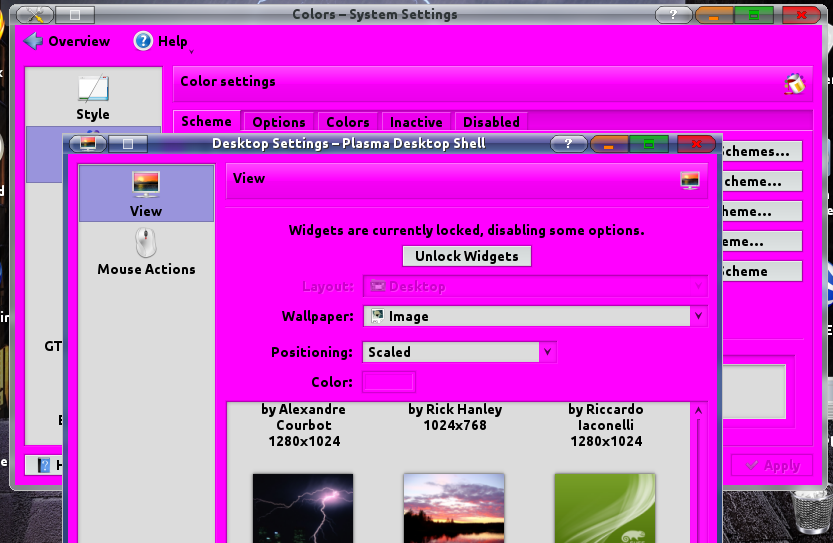
Task: Open the Help menu in System Settings
Action: click(x=161, y=41)
